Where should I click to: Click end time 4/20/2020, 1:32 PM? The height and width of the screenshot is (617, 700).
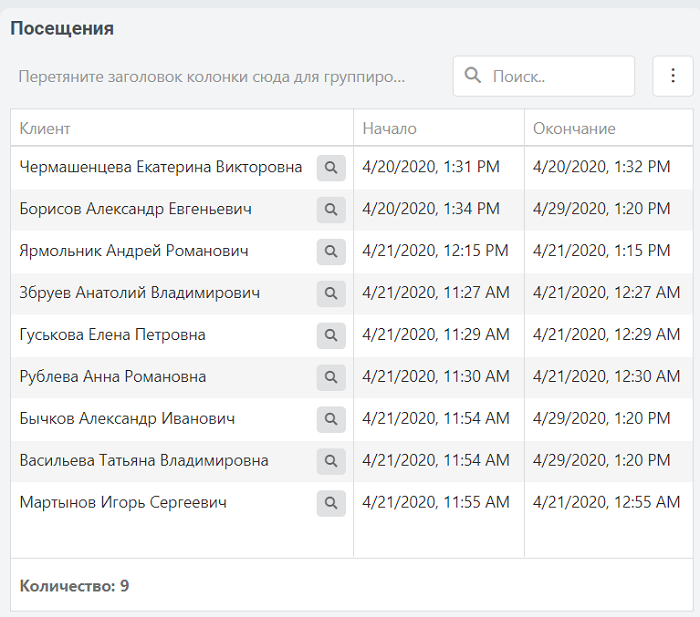click(x=602, y=167)
